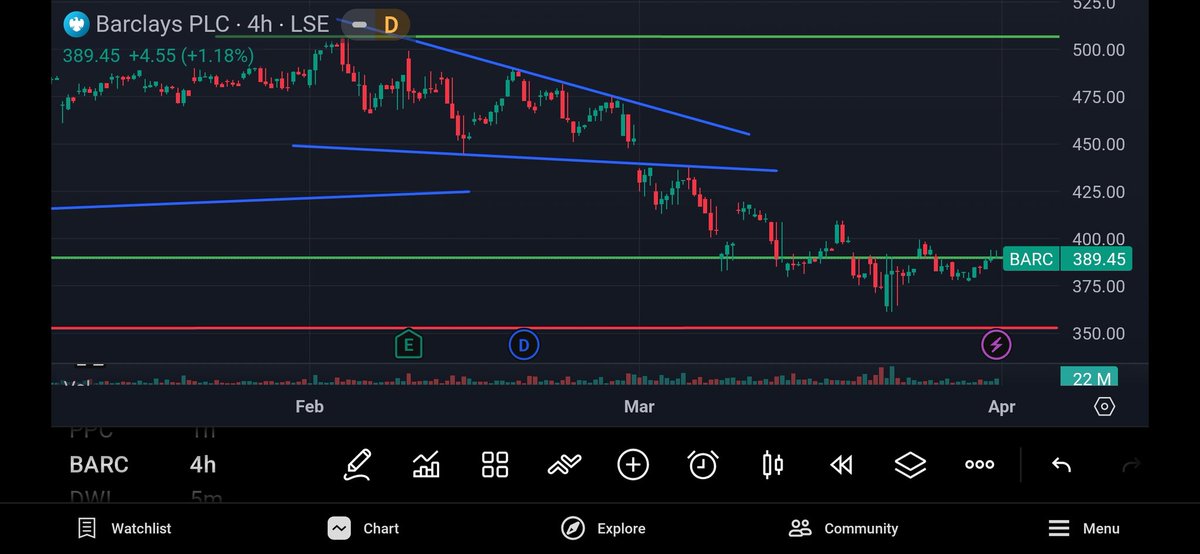
Task: Select the green line near 500
Action: tap(637, 36)
